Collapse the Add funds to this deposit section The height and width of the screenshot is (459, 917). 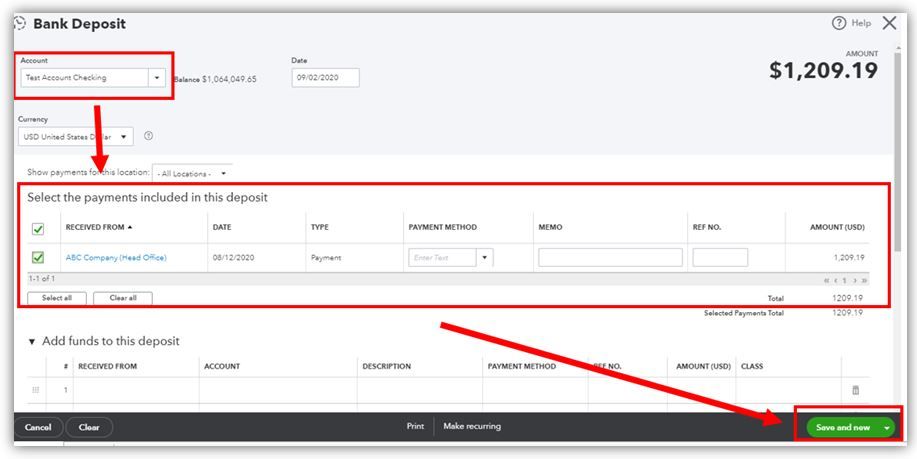pyautogui.click(x=32, y=341)
